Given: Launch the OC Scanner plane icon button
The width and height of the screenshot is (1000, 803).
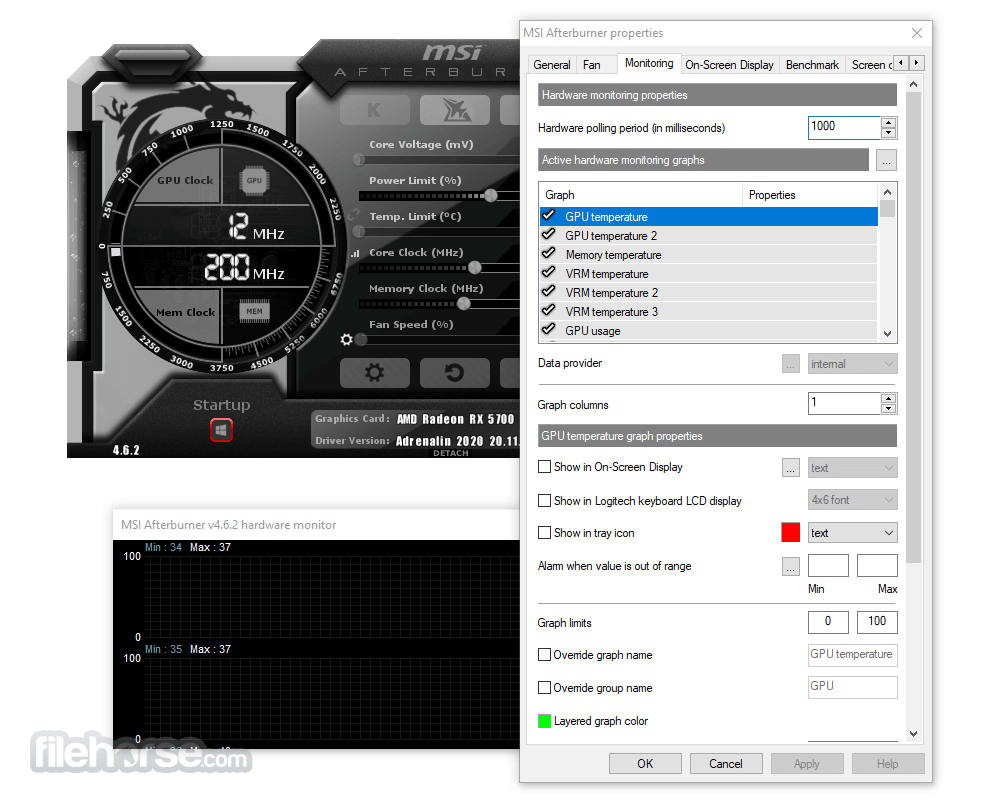Looking at the screenshot, I should coord(455,110).
